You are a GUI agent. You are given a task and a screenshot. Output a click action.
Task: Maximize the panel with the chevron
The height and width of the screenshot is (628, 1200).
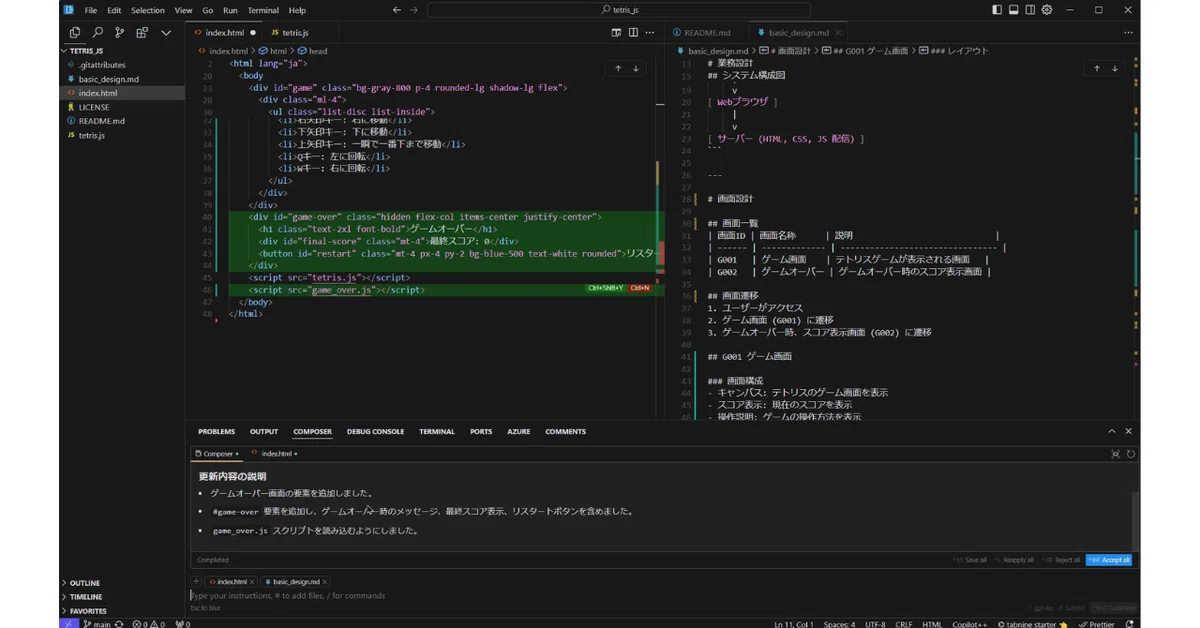1112,432
